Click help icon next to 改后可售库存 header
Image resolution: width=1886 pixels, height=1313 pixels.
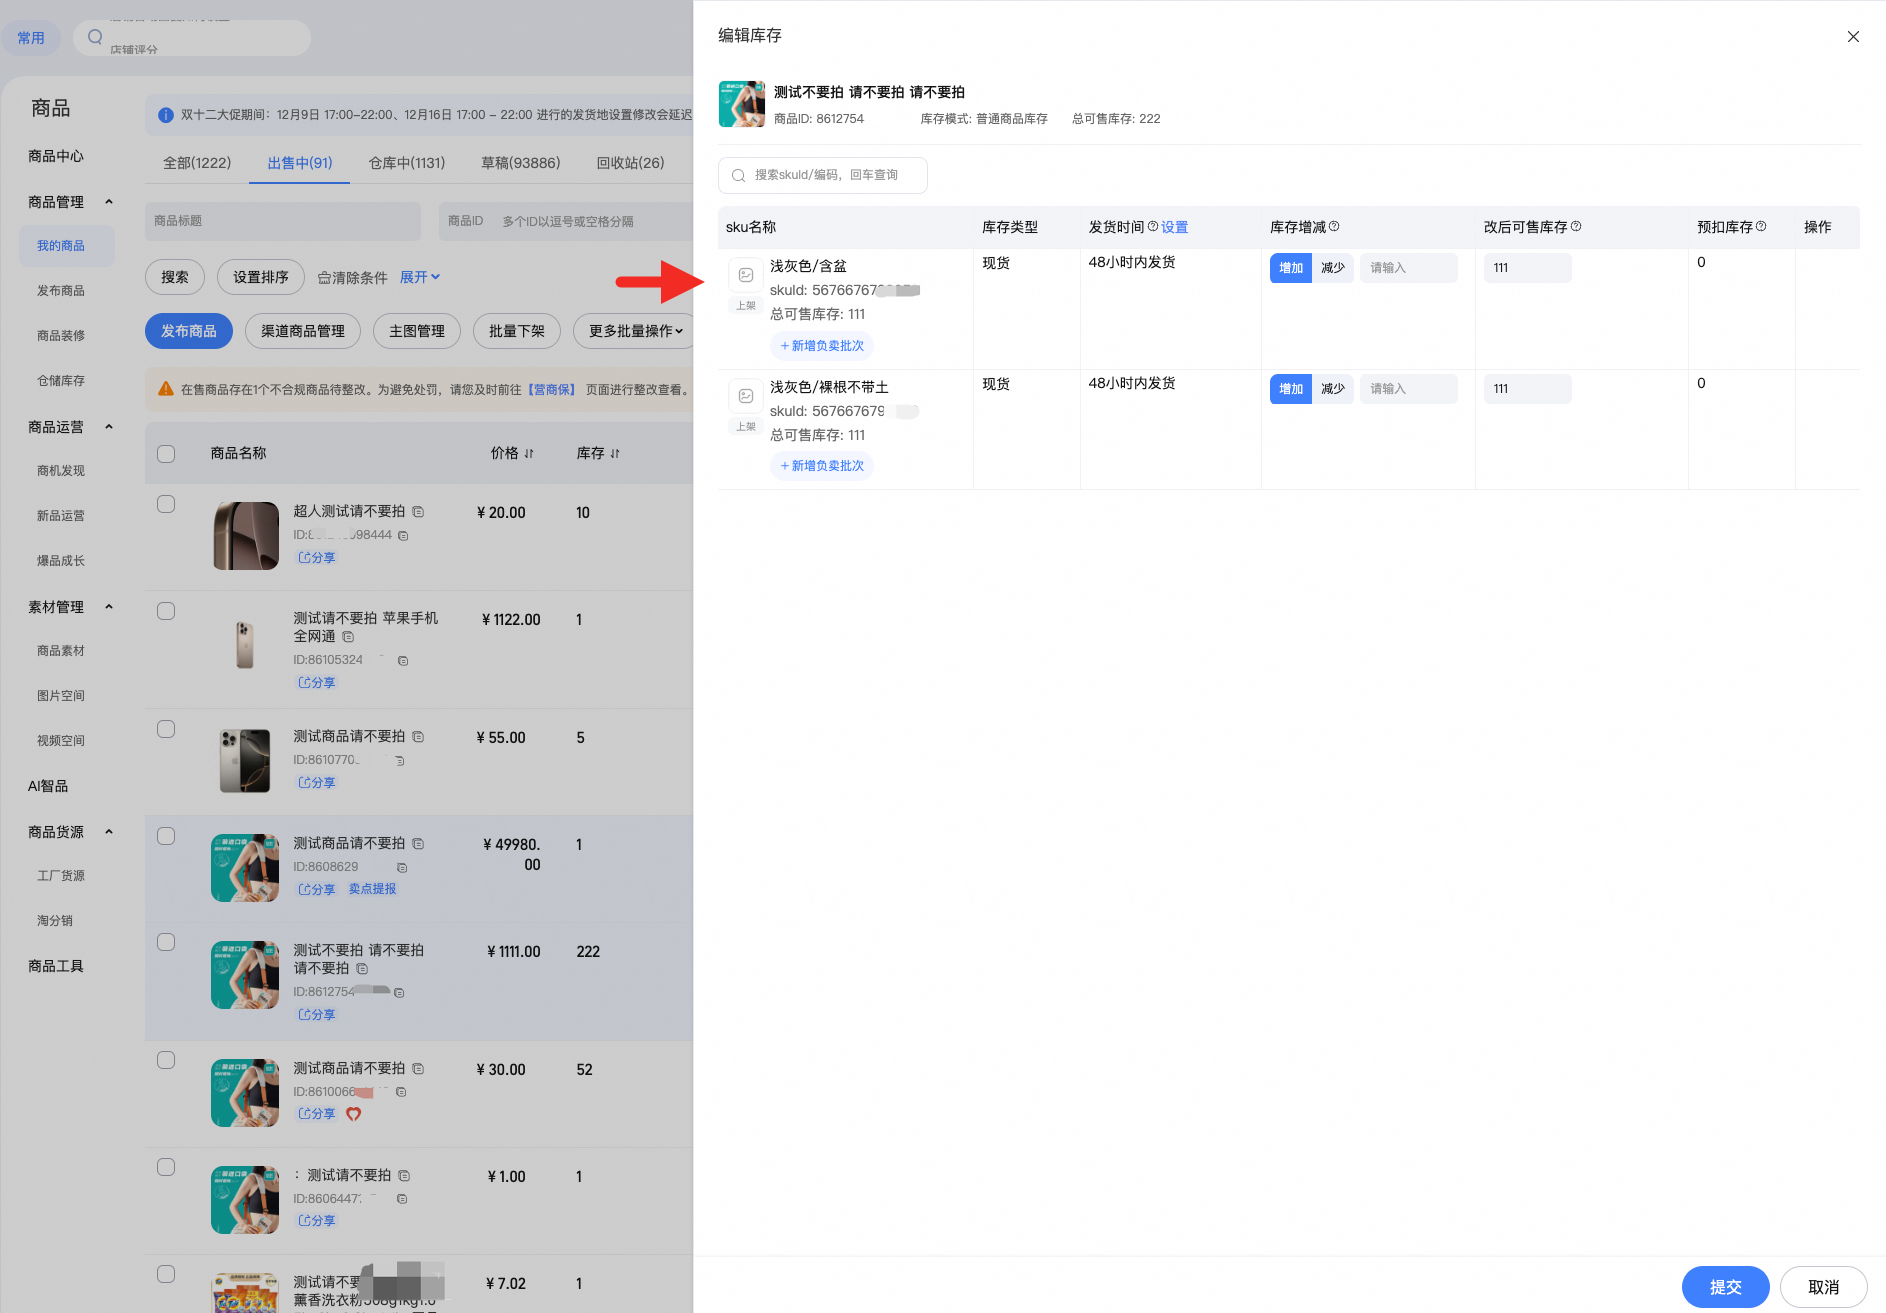click(x=1576, y=227)
